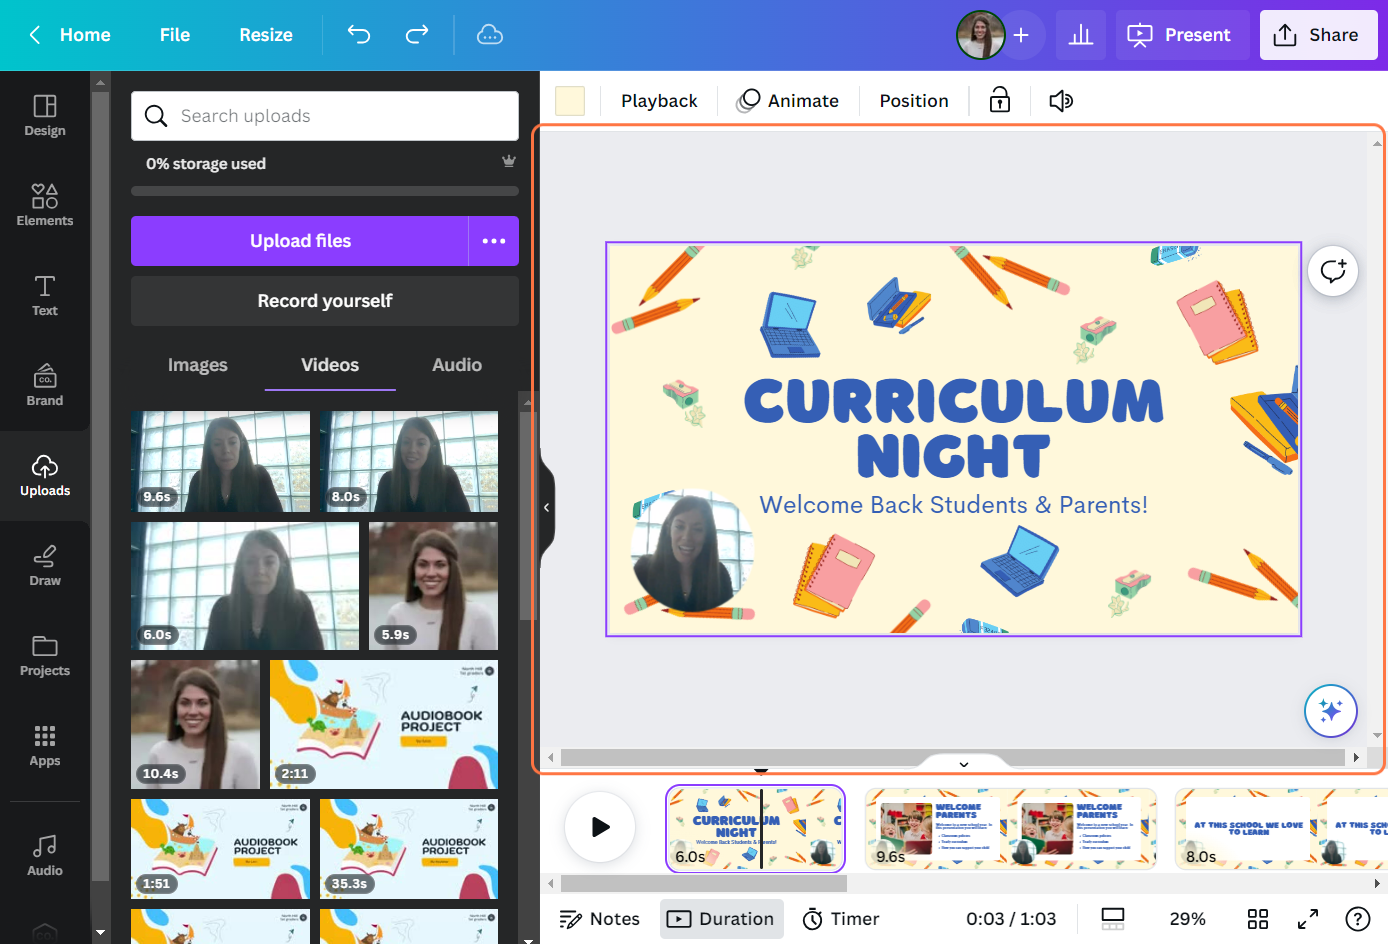Click the Share button

pos(1318,35)
